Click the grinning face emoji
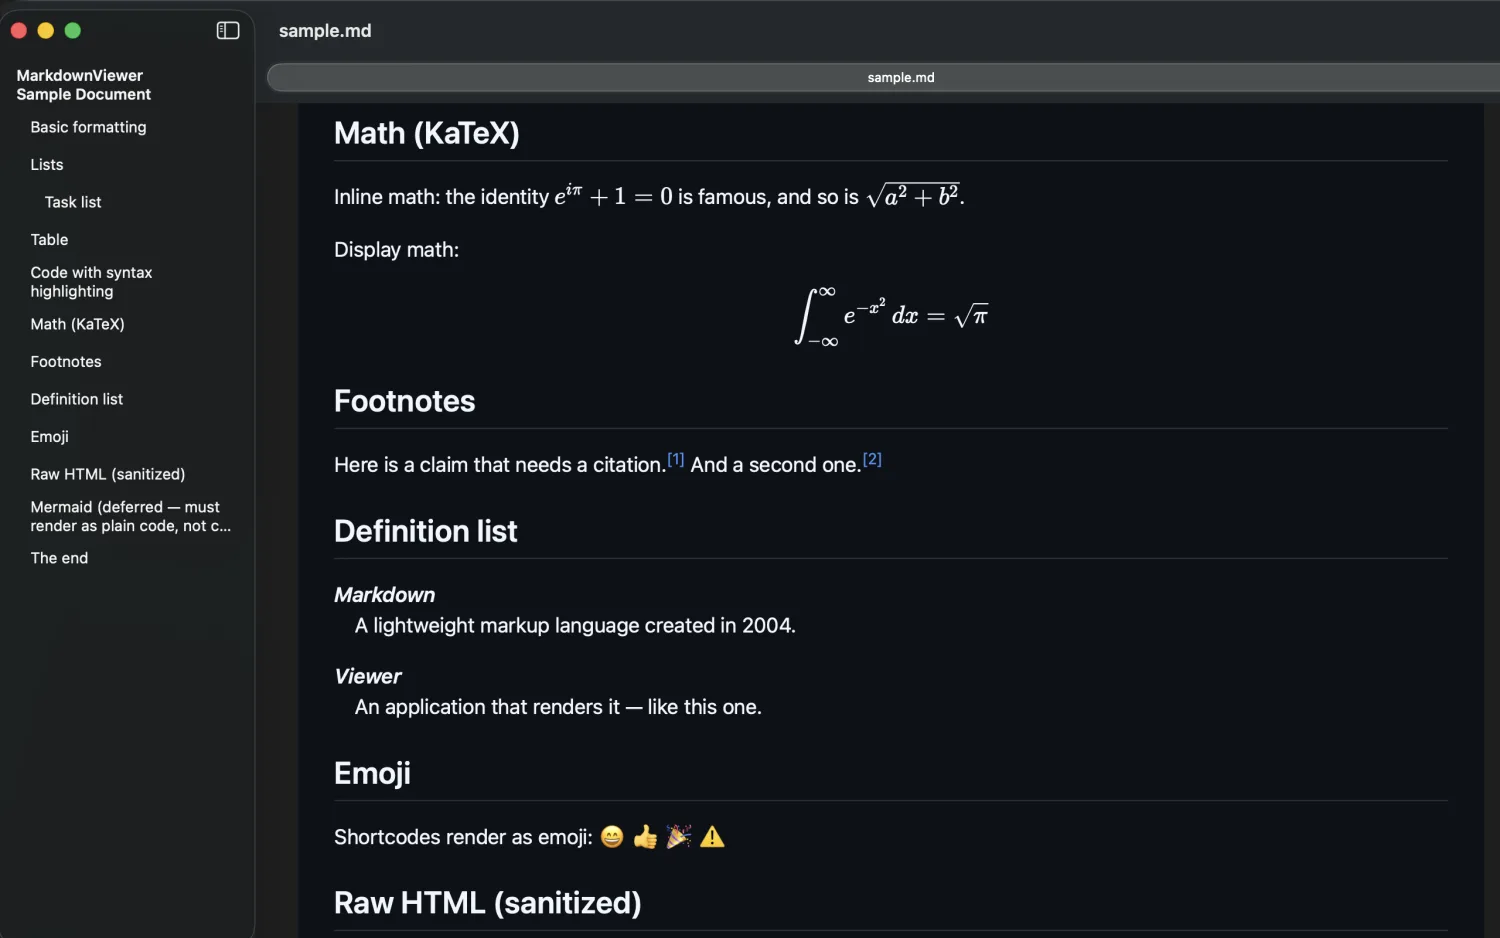 [612, 837]
